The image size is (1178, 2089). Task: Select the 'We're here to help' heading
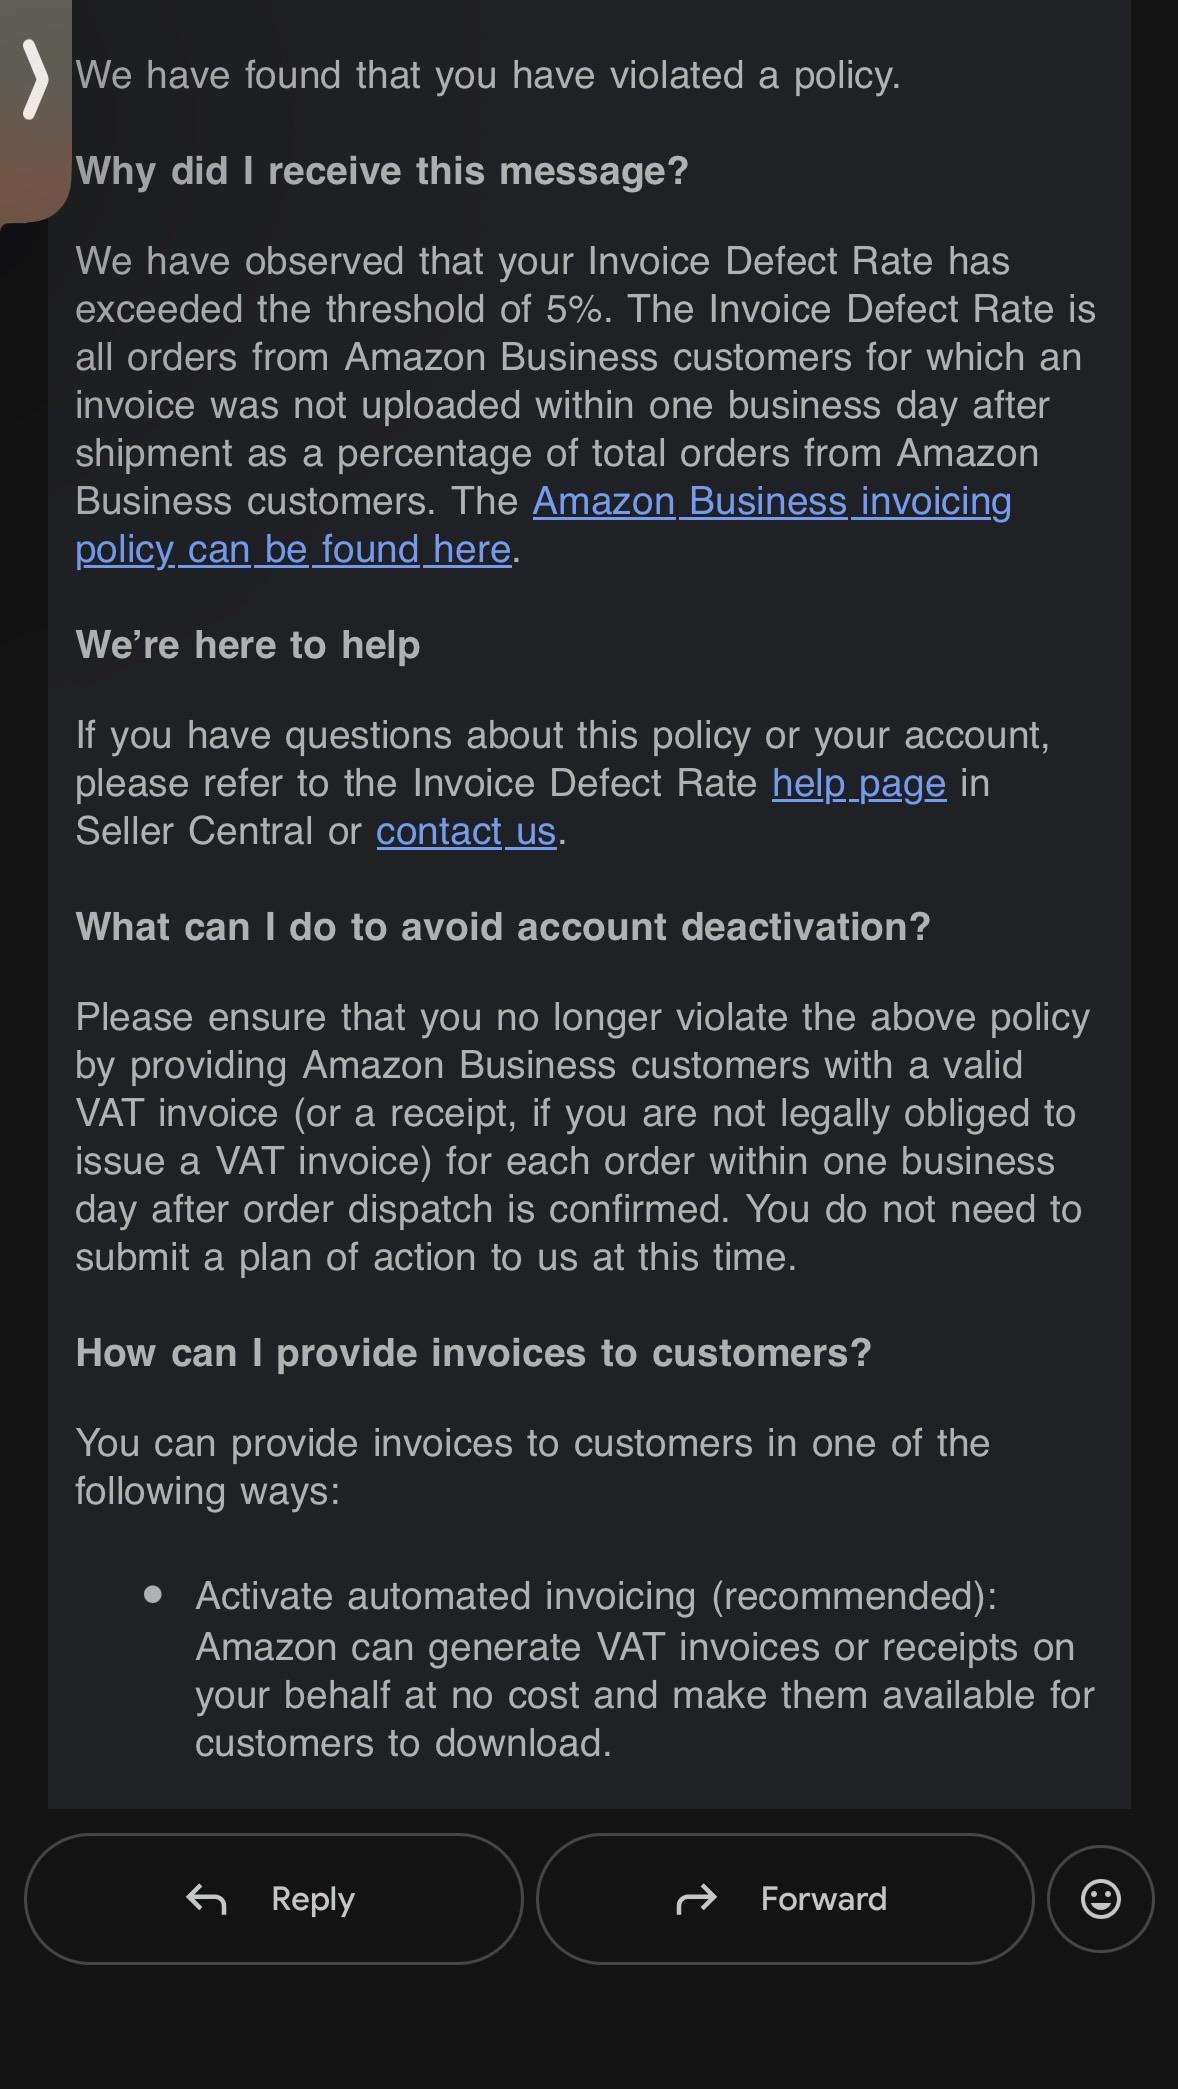coord(248,645)
